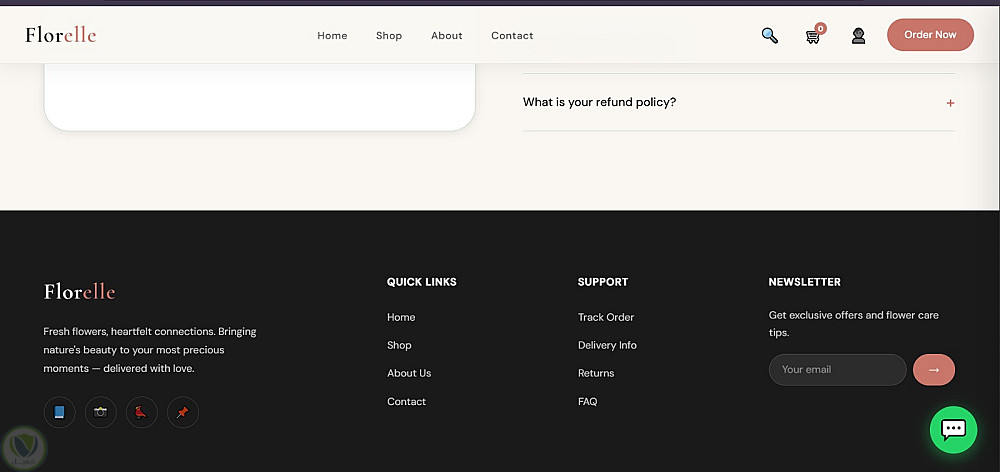Viewport: 1000px width, 472px height.
Task: Open the green chat bubble widget
Action: click(x=953, y=429)
